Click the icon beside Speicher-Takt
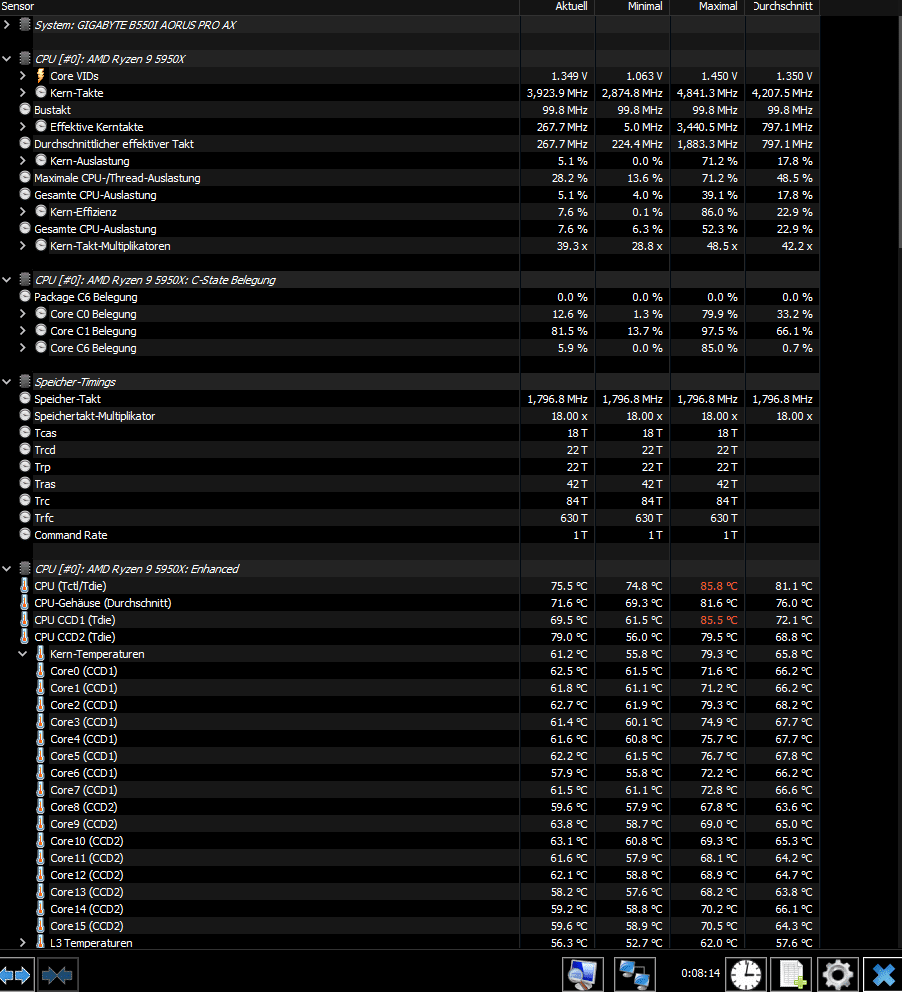The width and height of the screenshot is (902, 992). [x=25, y=399]
